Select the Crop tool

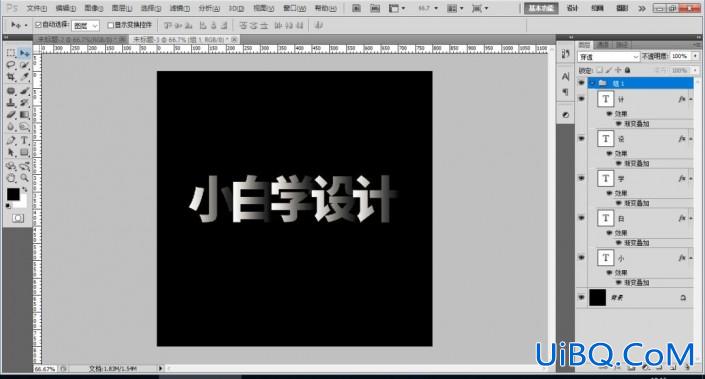point(11,77)
